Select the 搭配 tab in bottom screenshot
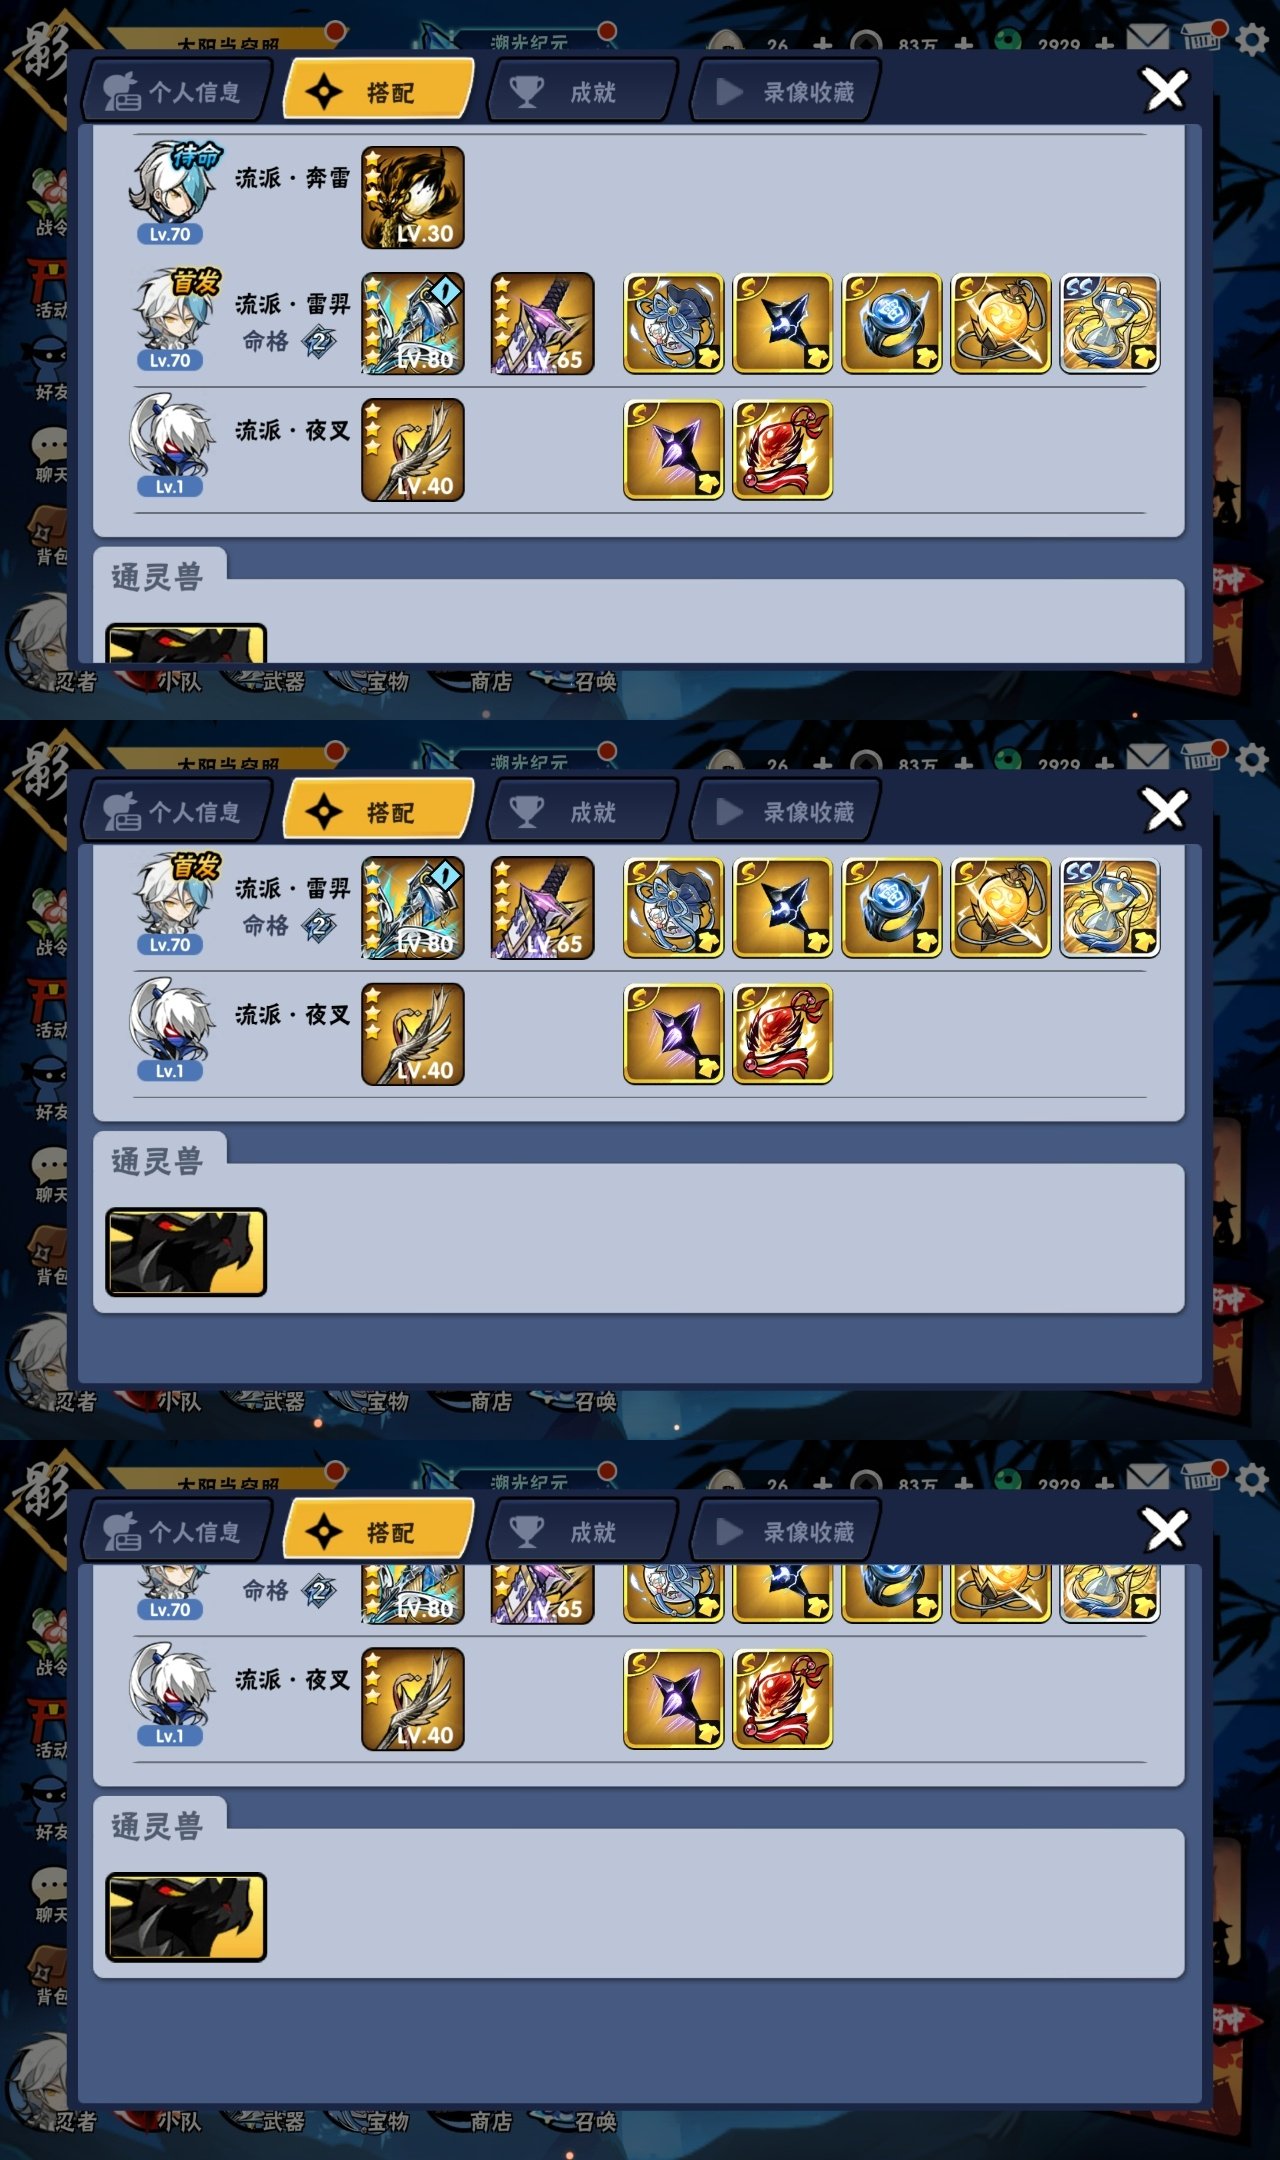This screenshot has height=2160, width=1280. point(378,1532)
